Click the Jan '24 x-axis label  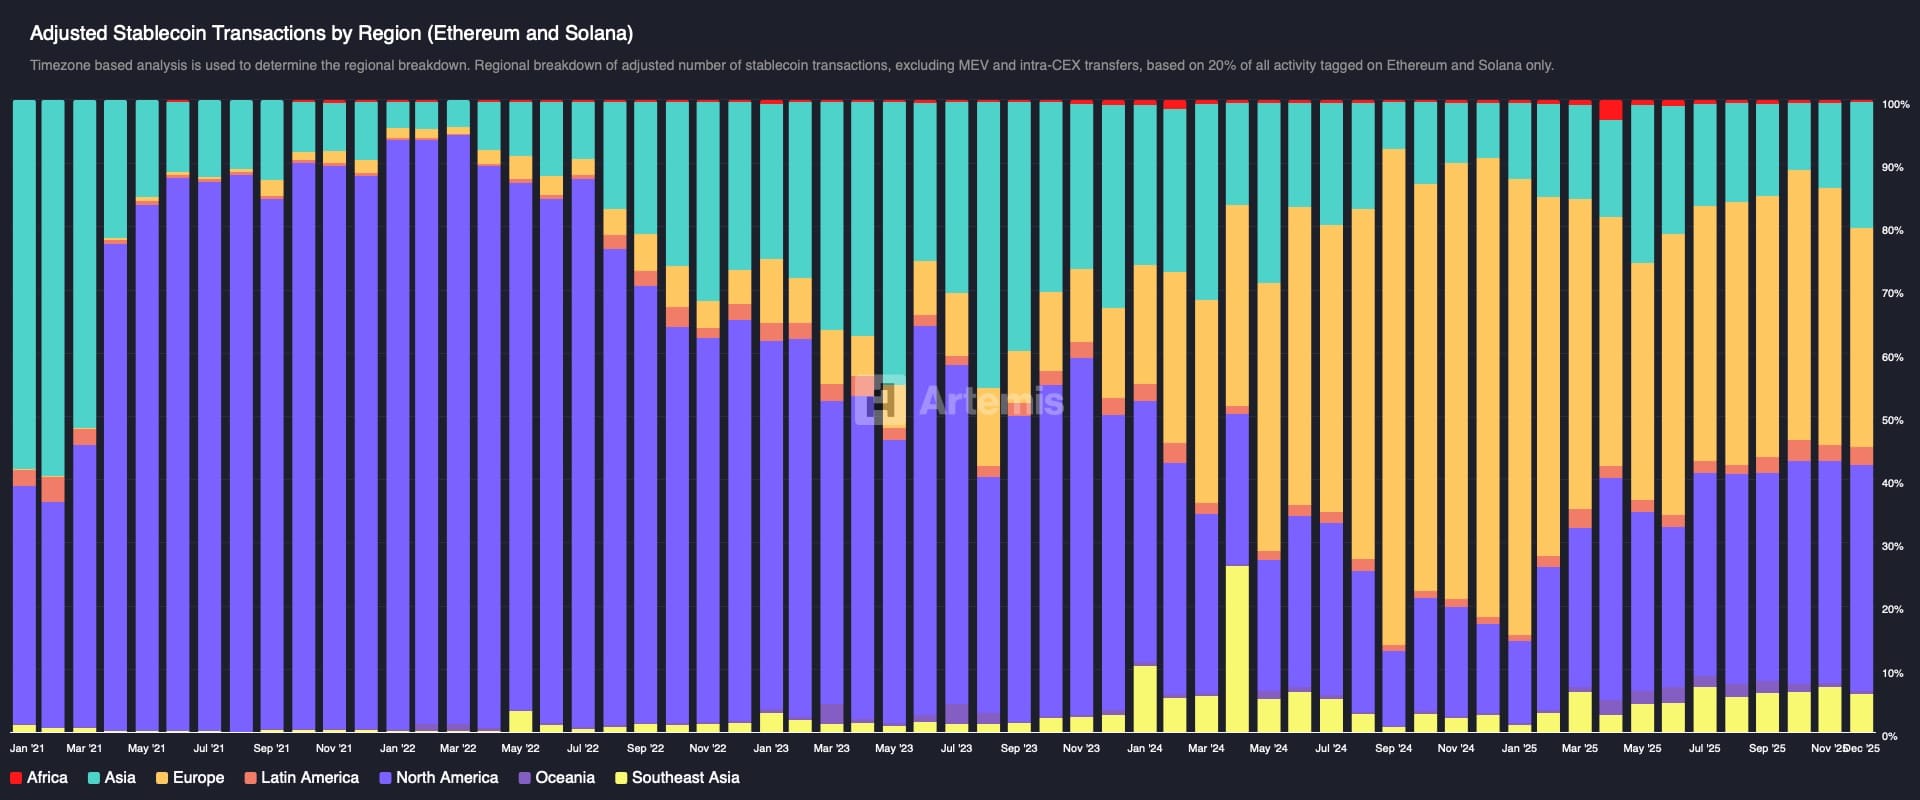(1144, 748)
